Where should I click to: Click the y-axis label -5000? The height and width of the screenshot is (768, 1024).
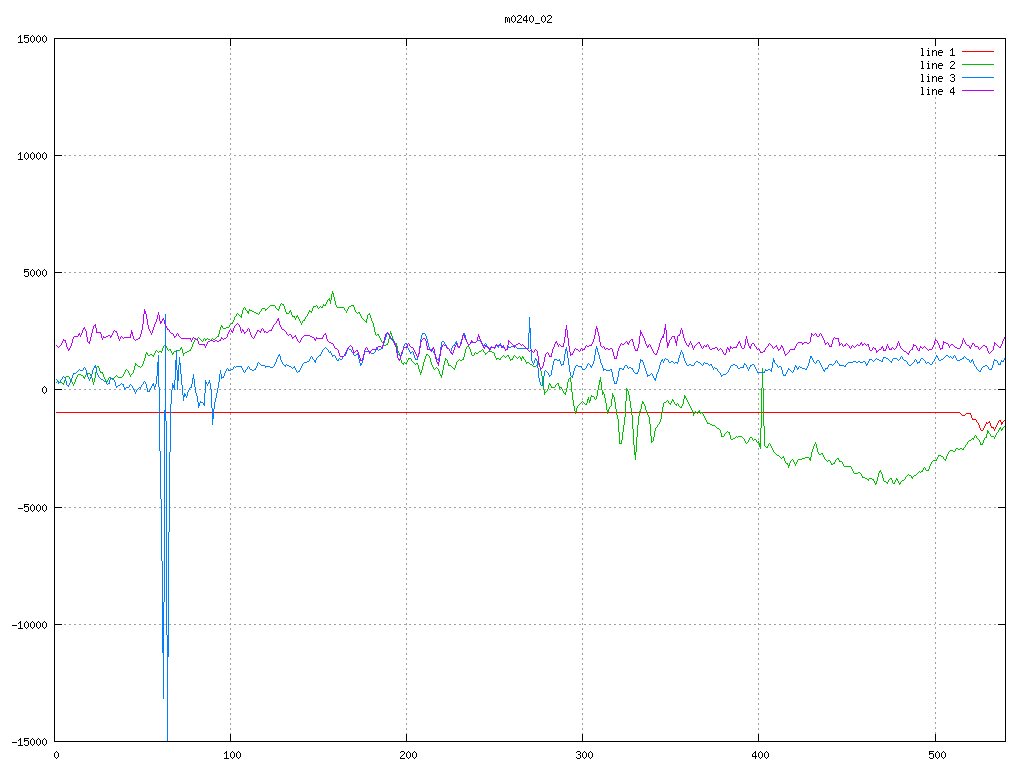(33, 507)
